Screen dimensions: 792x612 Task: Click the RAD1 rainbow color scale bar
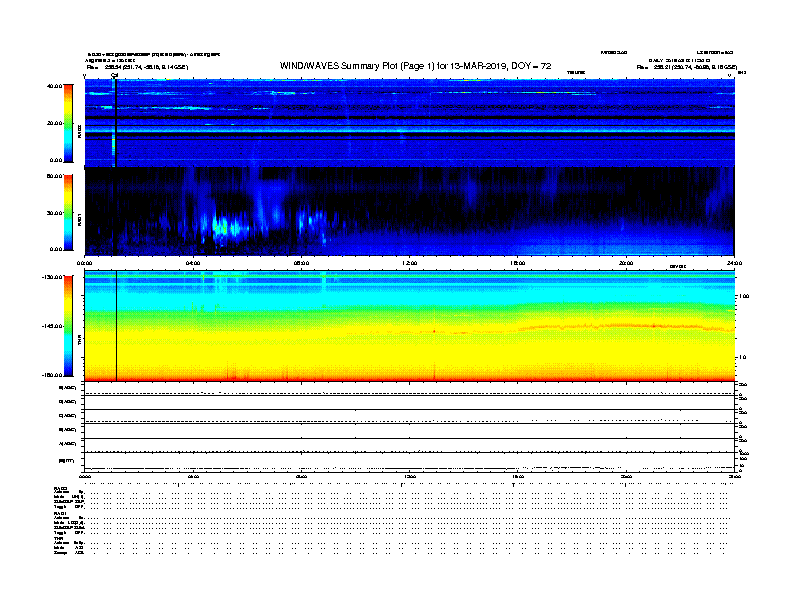(68, 213)
